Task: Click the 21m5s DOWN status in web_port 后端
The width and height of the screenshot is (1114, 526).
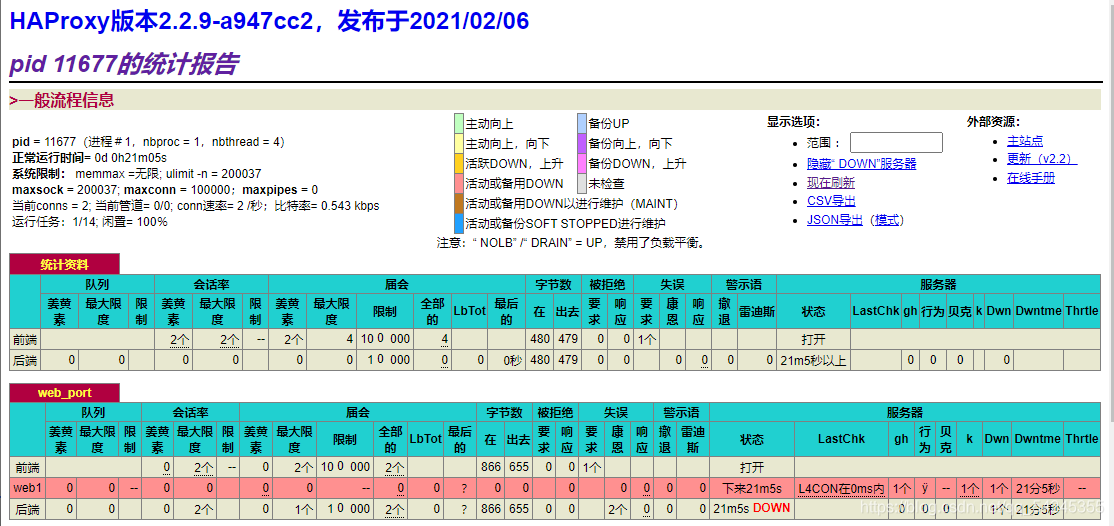Action: pos(752,509)
